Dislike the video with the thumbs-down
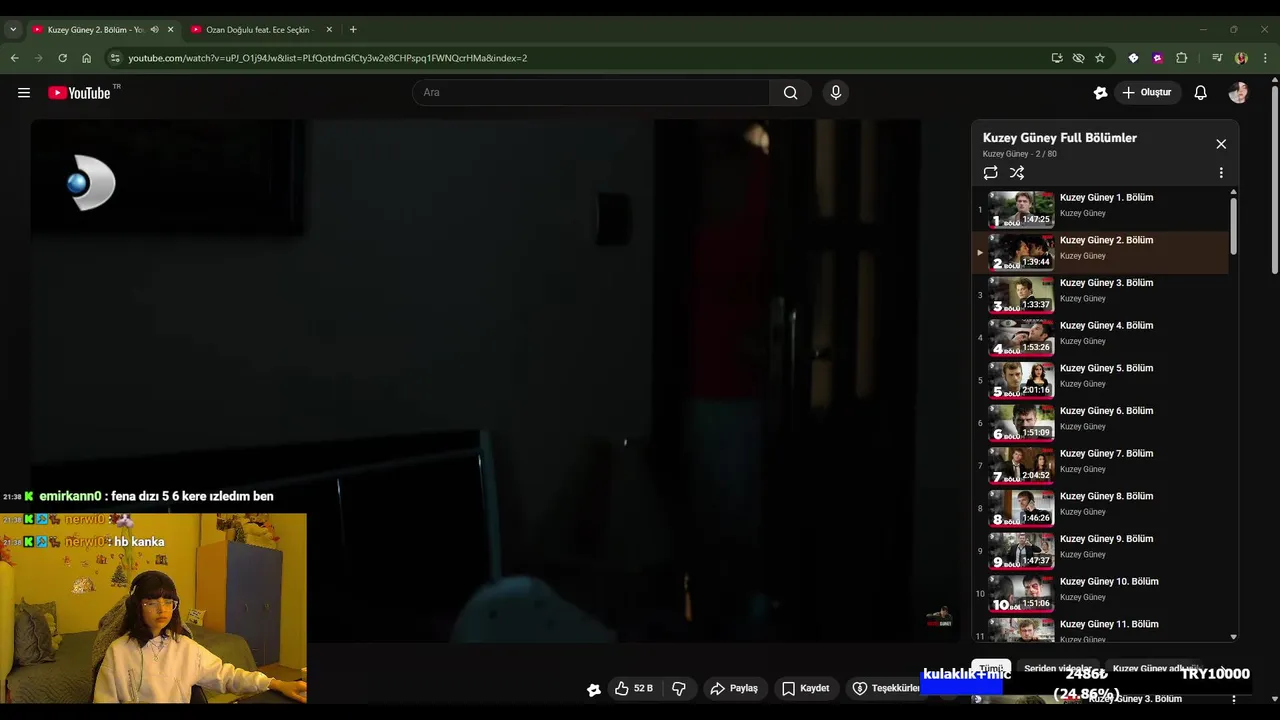Image resolution: width=1280 pixels, height=720 pixels. tap(679, 688)
